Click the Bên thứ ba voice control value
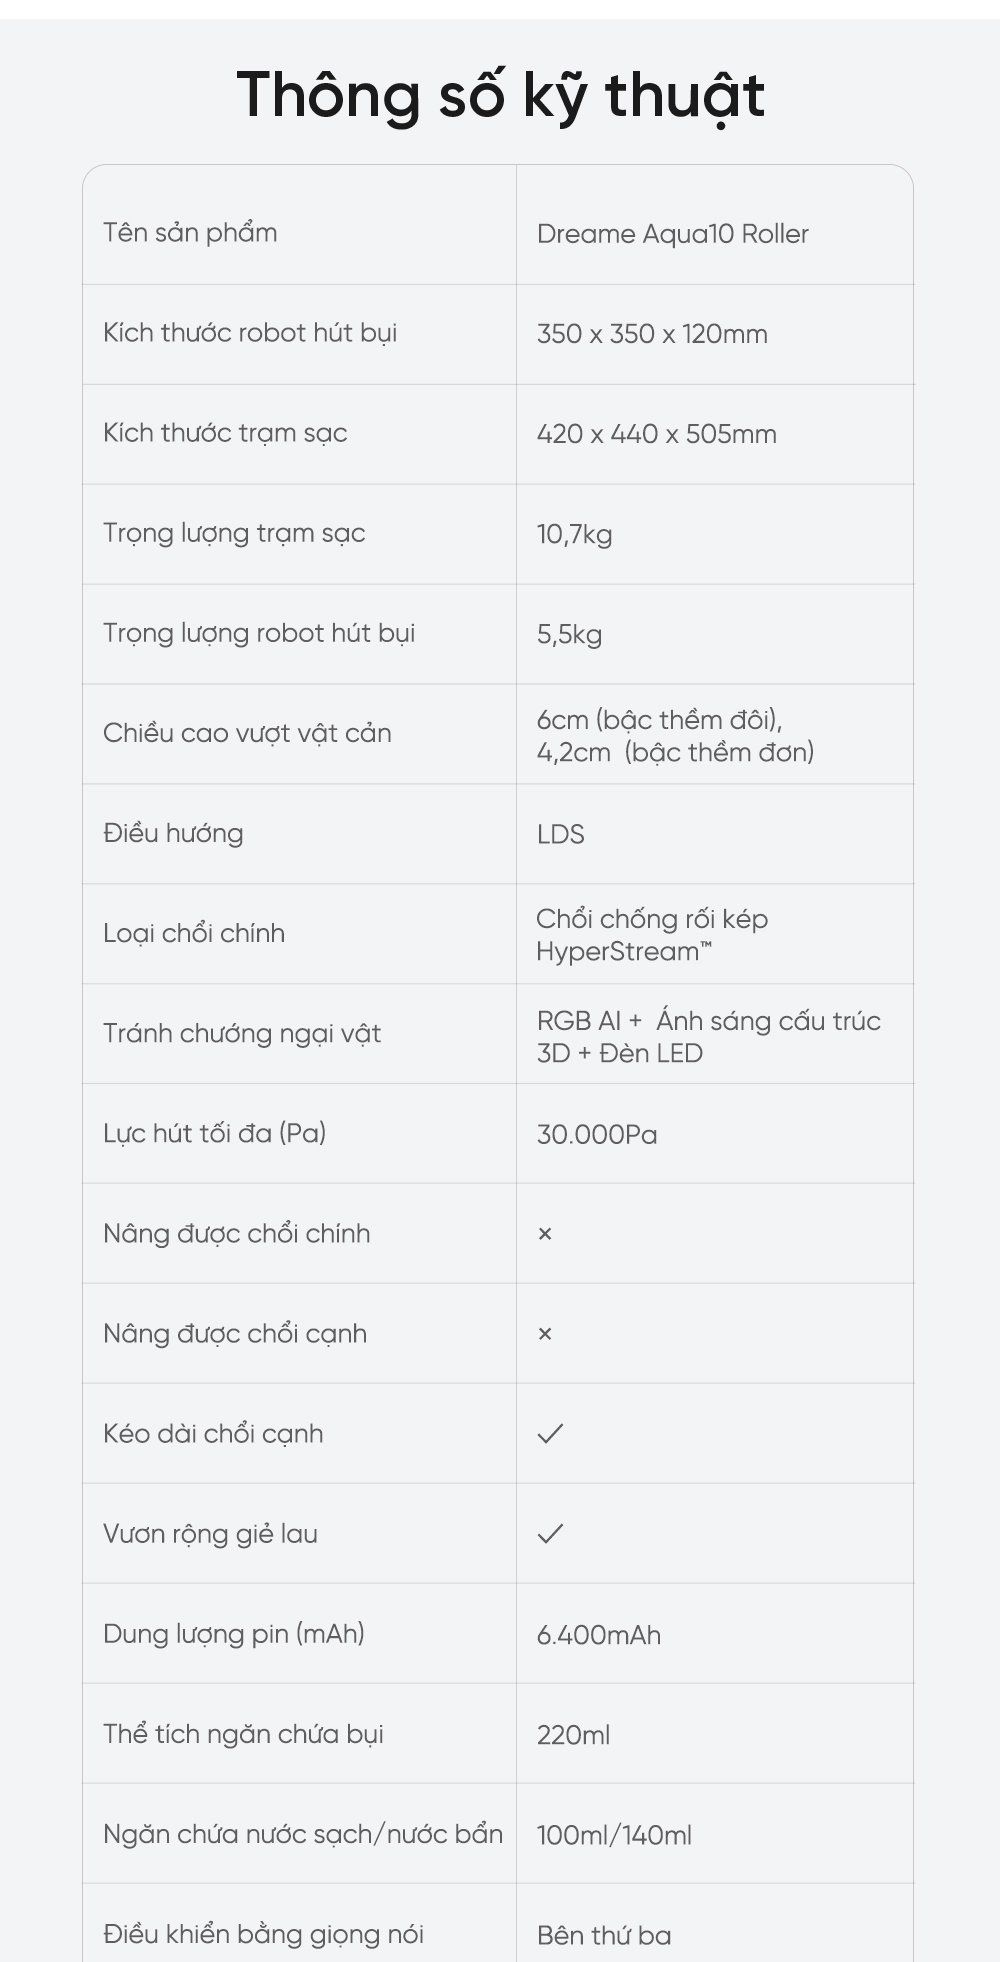1000x1962 pixels. [x=603, y=1935]
